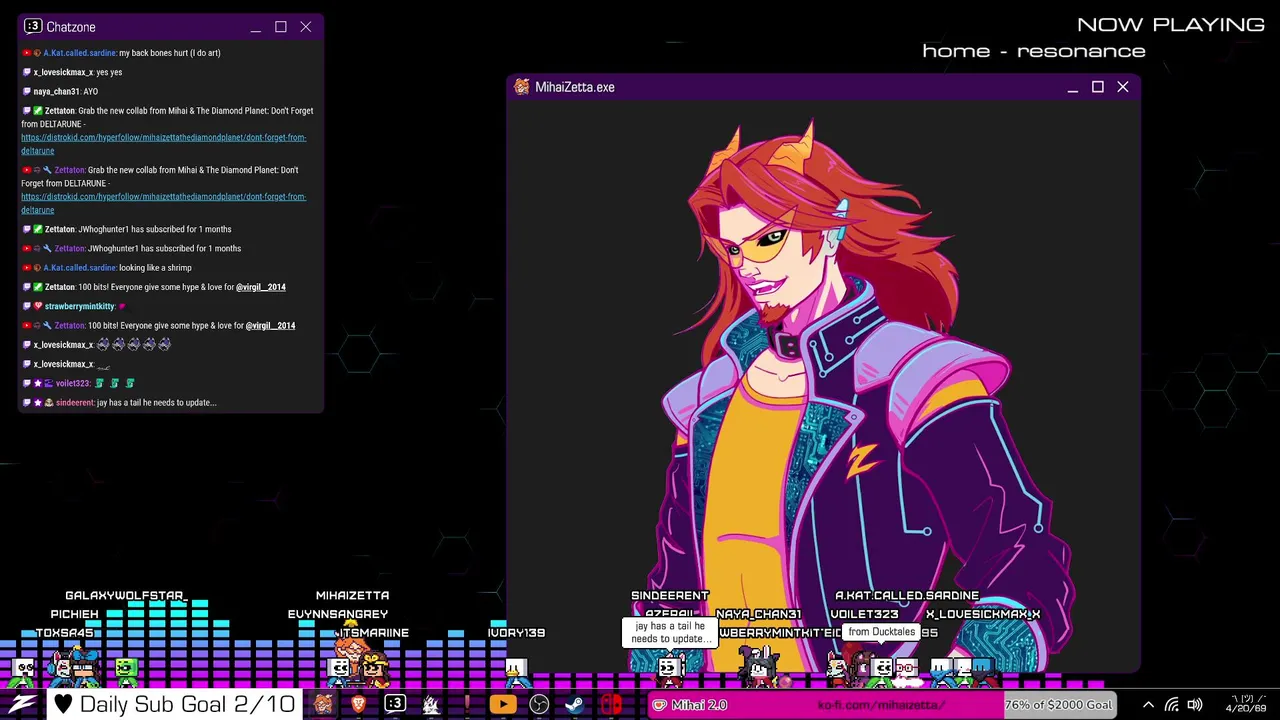Viewport: 1280px width, 720px height.
Task: Click the VOILET323 chatter name label
Action: [864, 614]
